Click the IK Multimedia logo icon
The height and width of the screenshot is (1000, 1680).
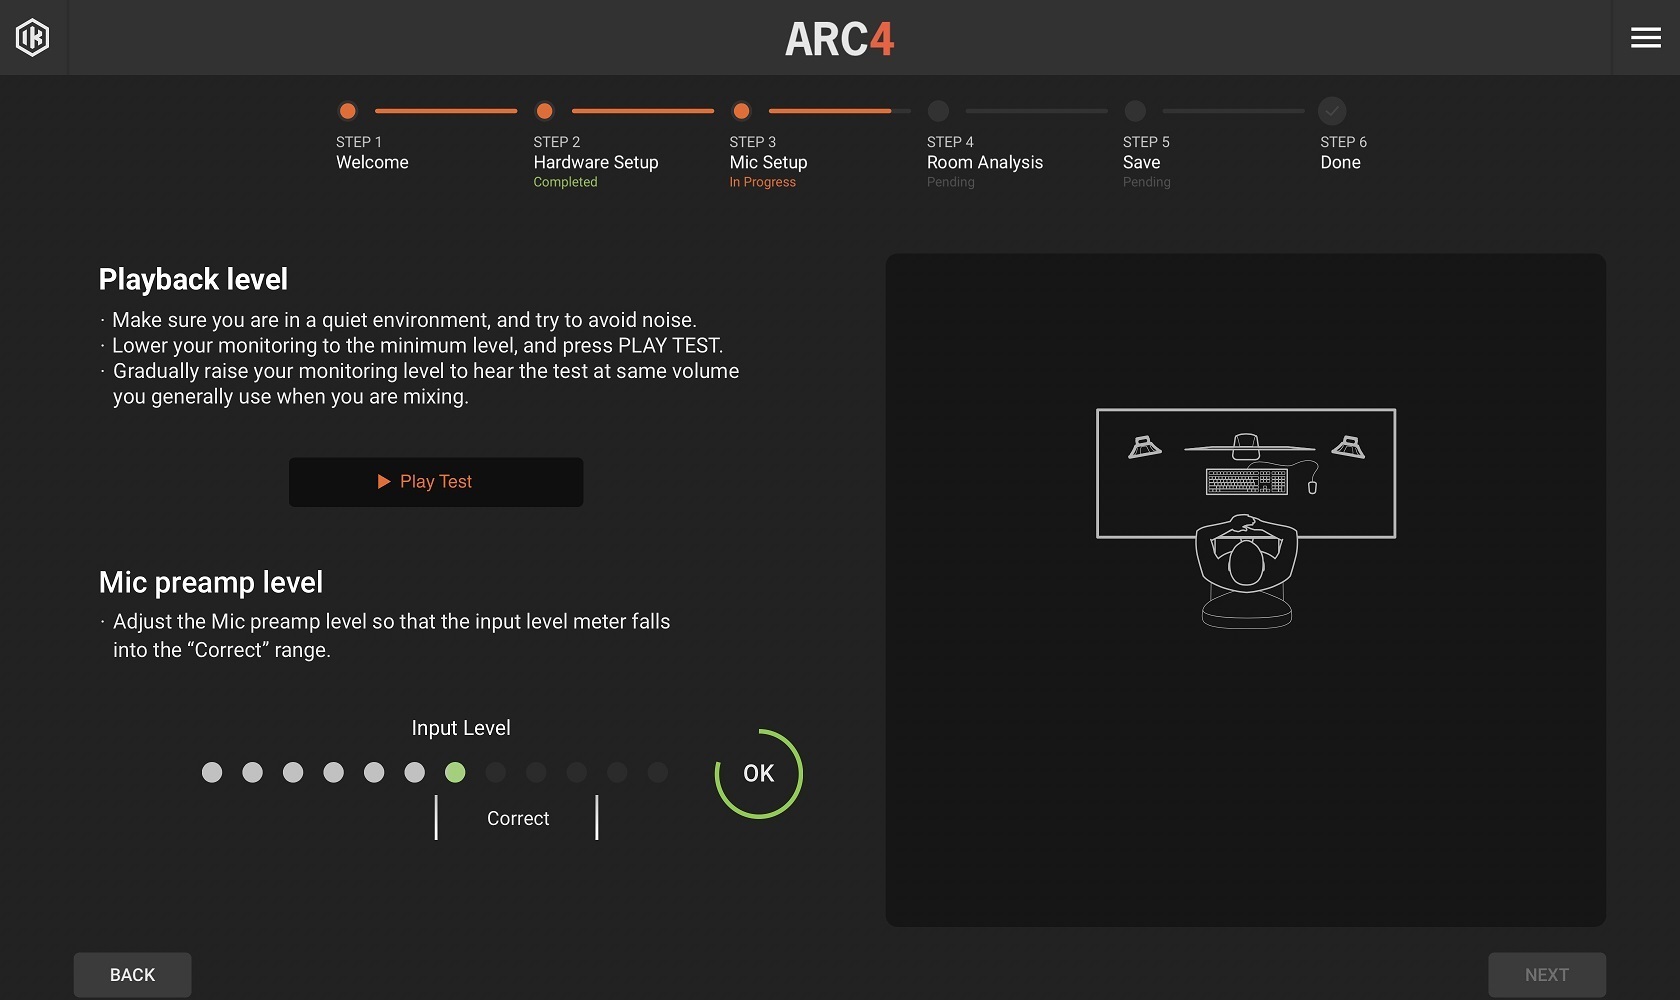(32, 38)
